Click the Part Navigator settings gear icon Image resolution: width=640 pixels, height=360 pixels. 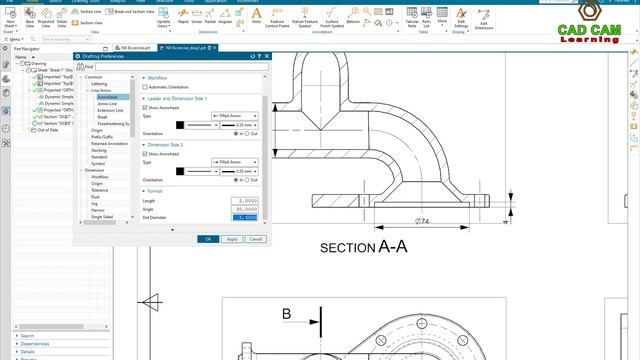click(5, 49)
